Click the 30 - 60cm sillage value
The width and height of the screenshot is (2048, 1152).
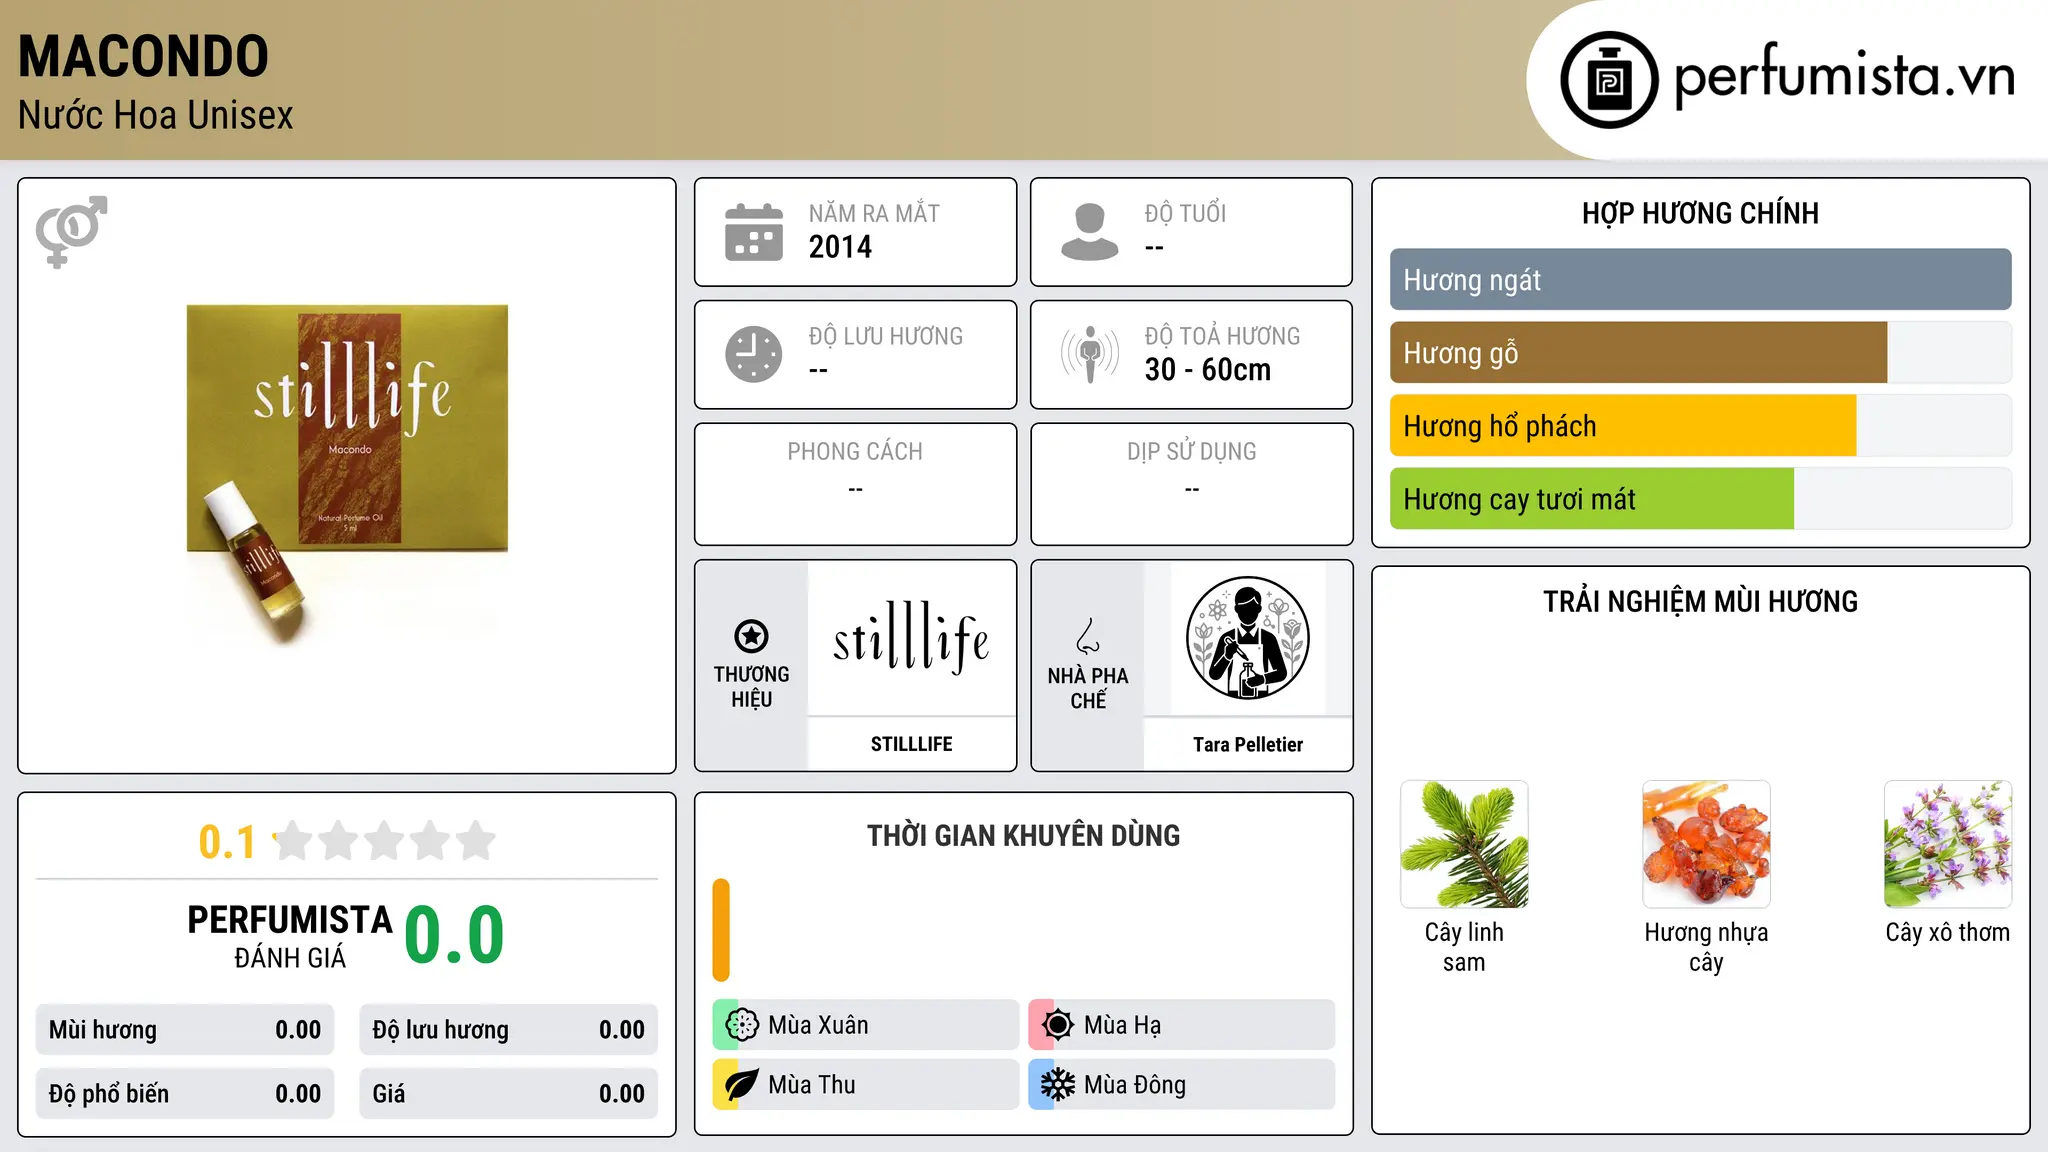pos(1208,370)
